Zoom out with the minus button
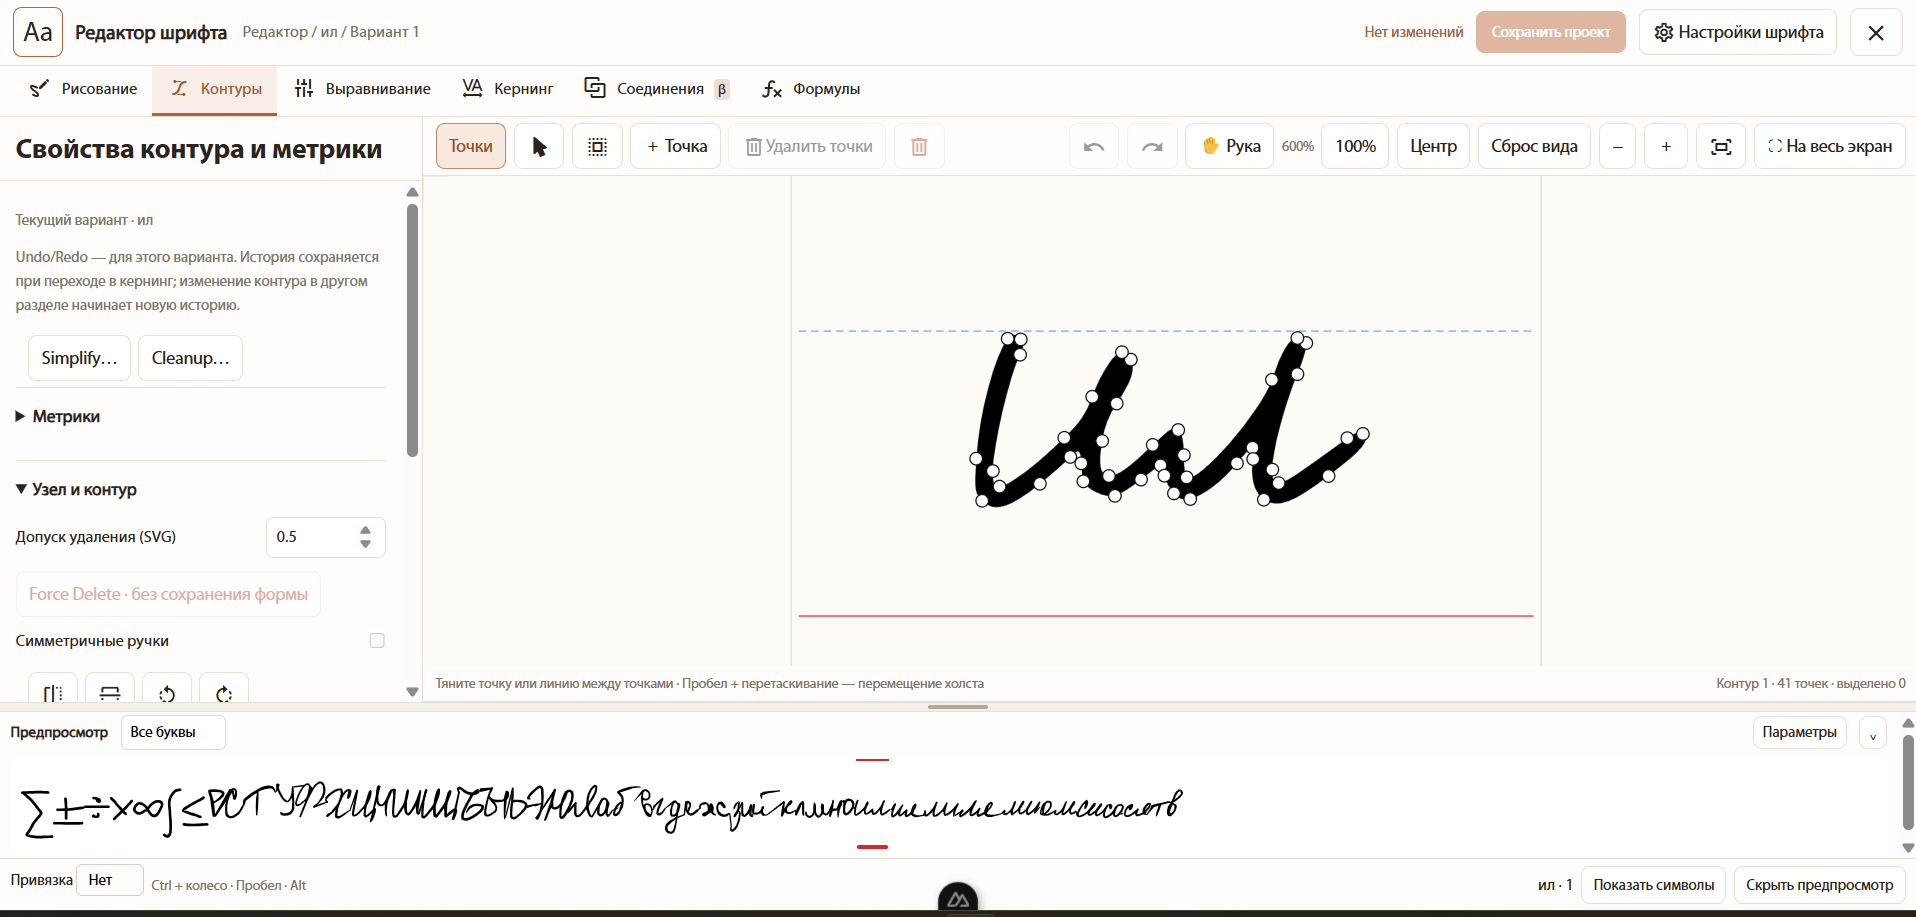Image resolution: width=1916 pixels, height=917 pixels. coord(1617,147)
